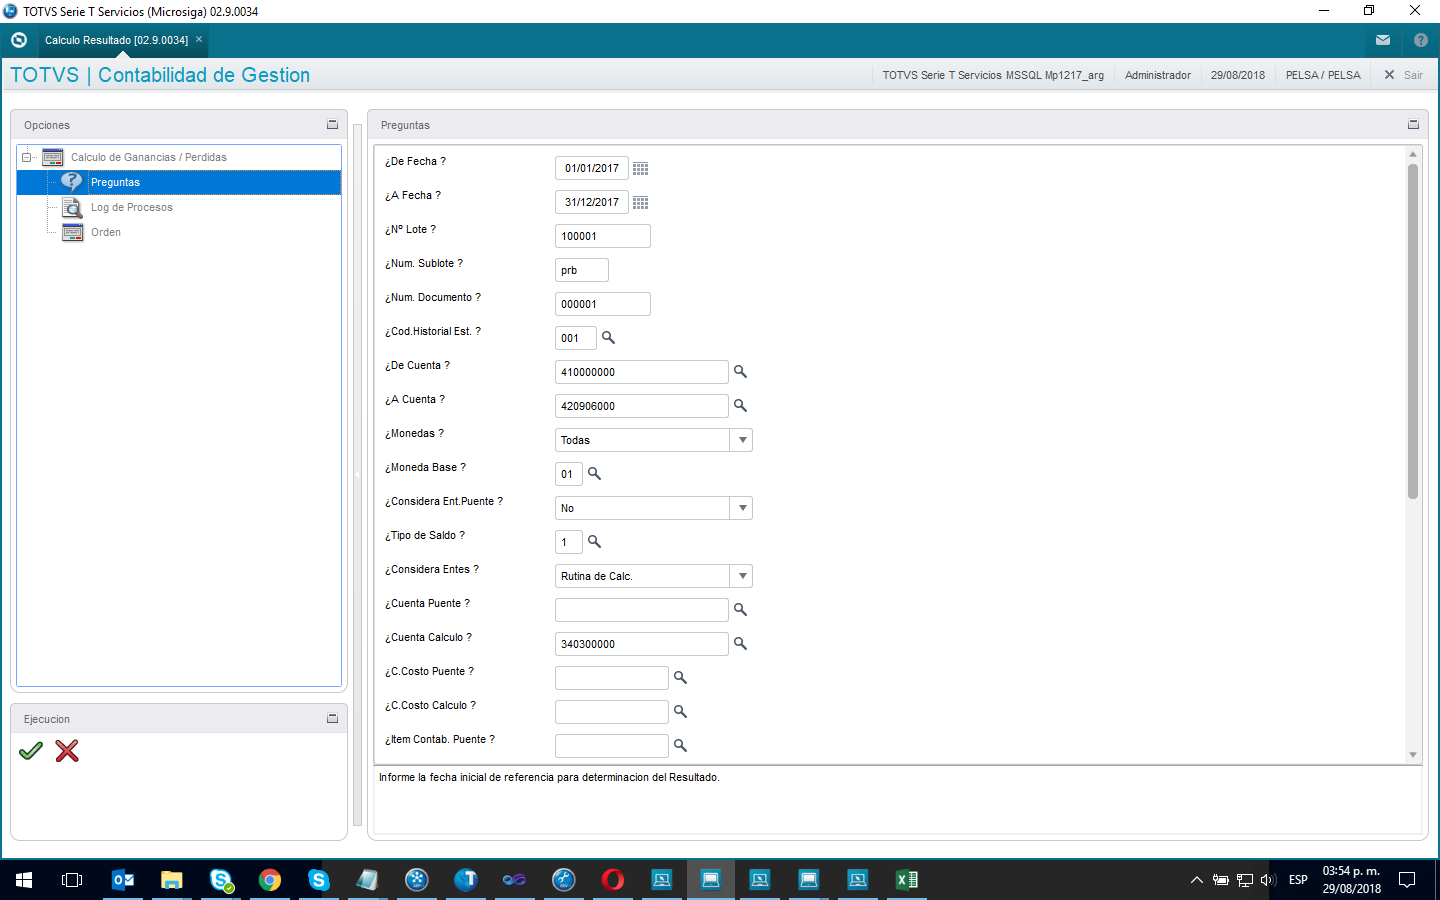The image size is (1440, 900).
Task: Open Windows Start menu
Action: 24,880
